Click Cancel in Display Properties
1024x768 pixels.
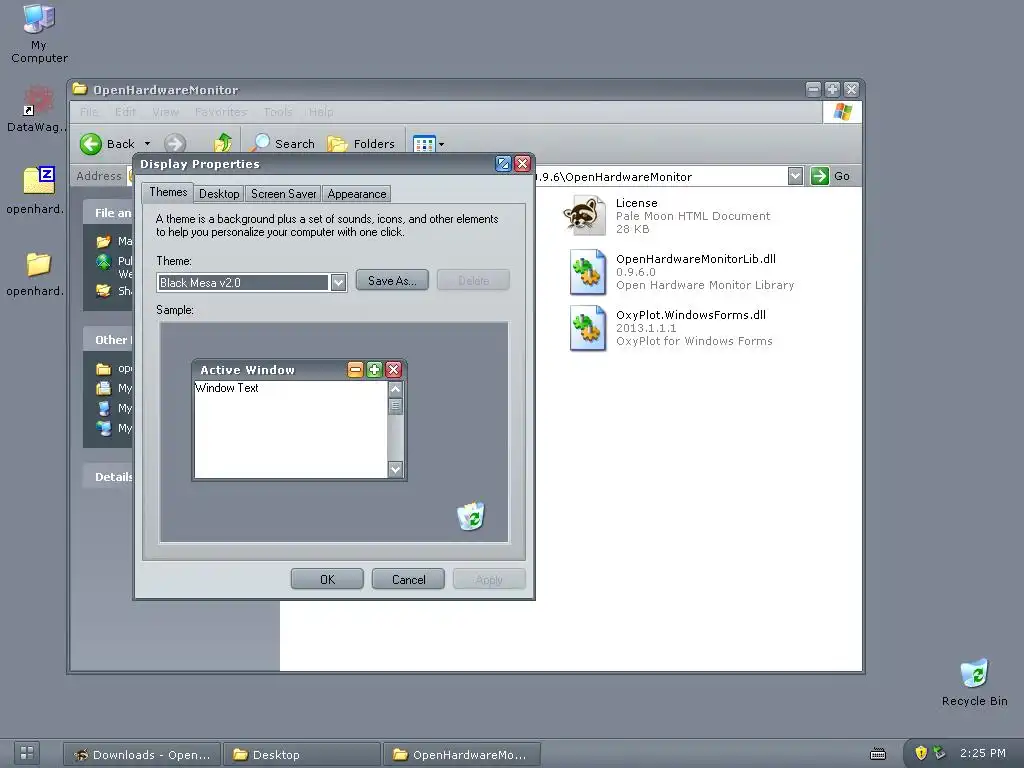[x=408, y=579]
